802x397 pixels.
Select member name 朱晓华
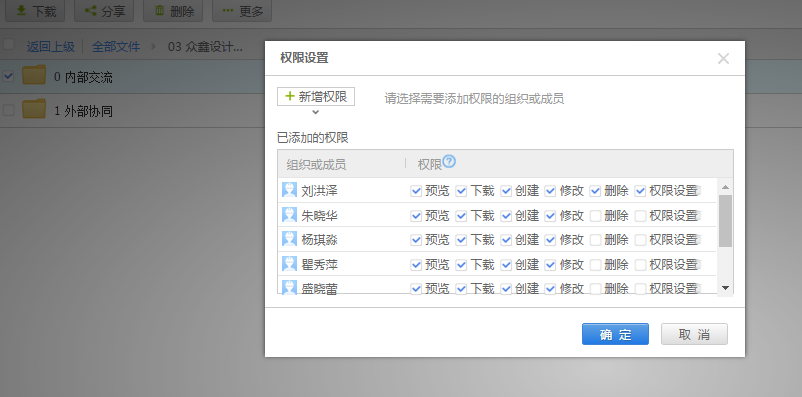[320, 216]
